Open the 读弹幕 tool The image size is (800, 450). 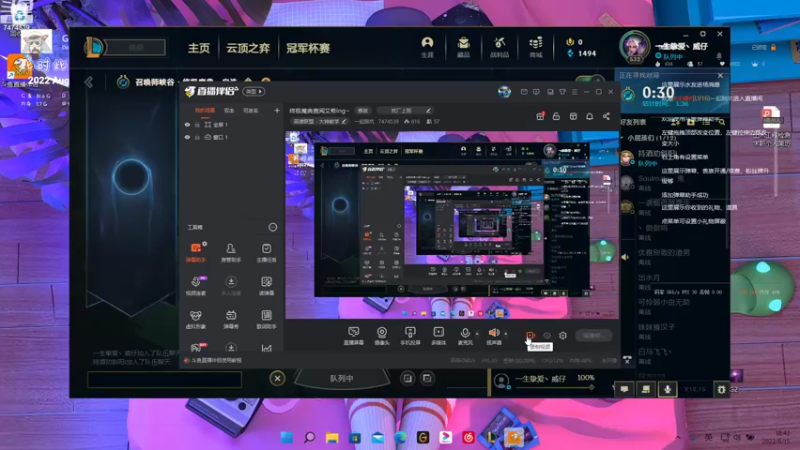pyautogui.click(x=266, y=286)
